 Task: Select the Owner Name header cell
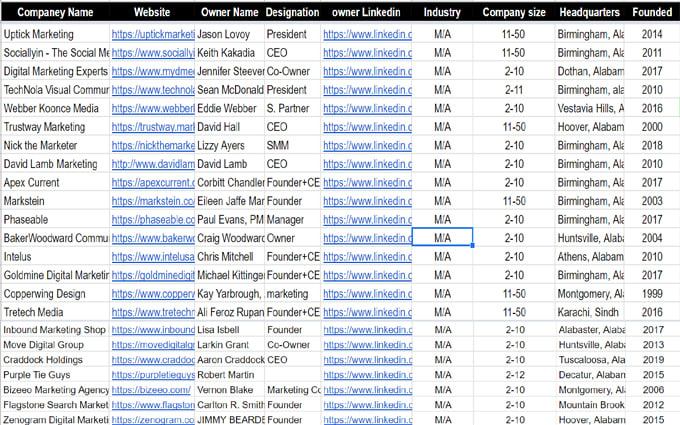click(x=229, y=12)
